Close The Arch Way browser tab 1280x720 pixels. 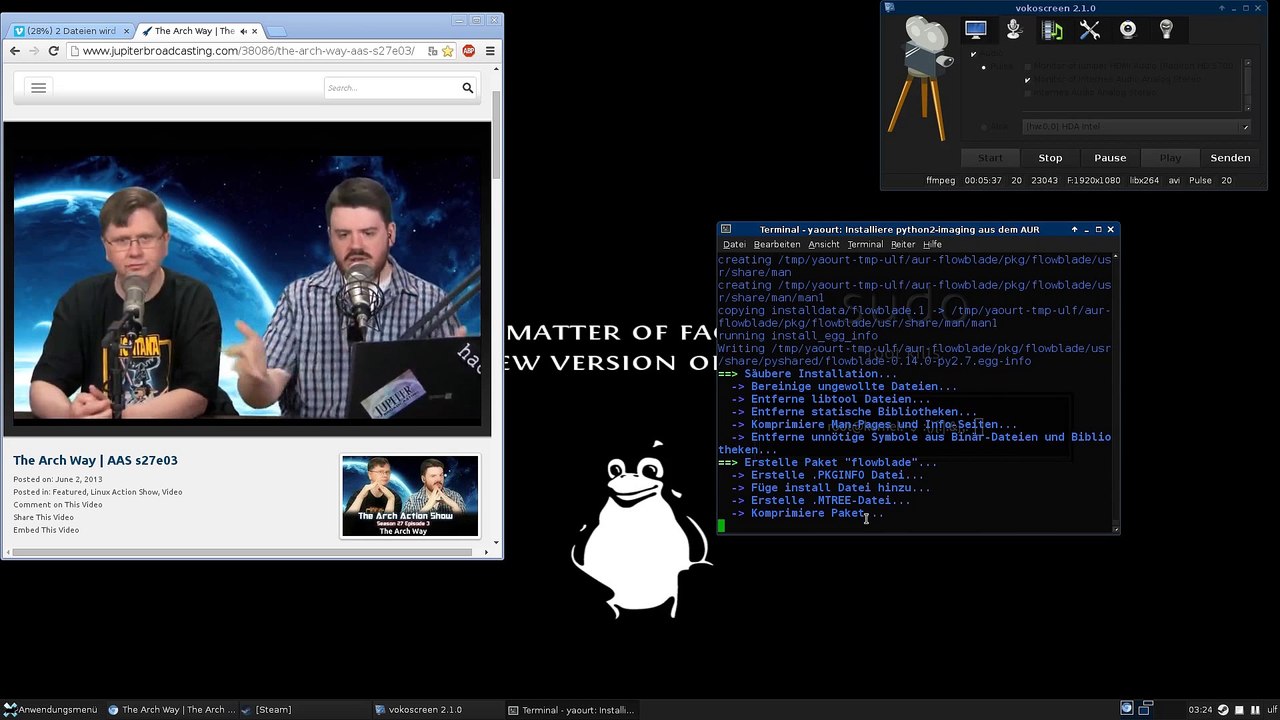(254, 31)
